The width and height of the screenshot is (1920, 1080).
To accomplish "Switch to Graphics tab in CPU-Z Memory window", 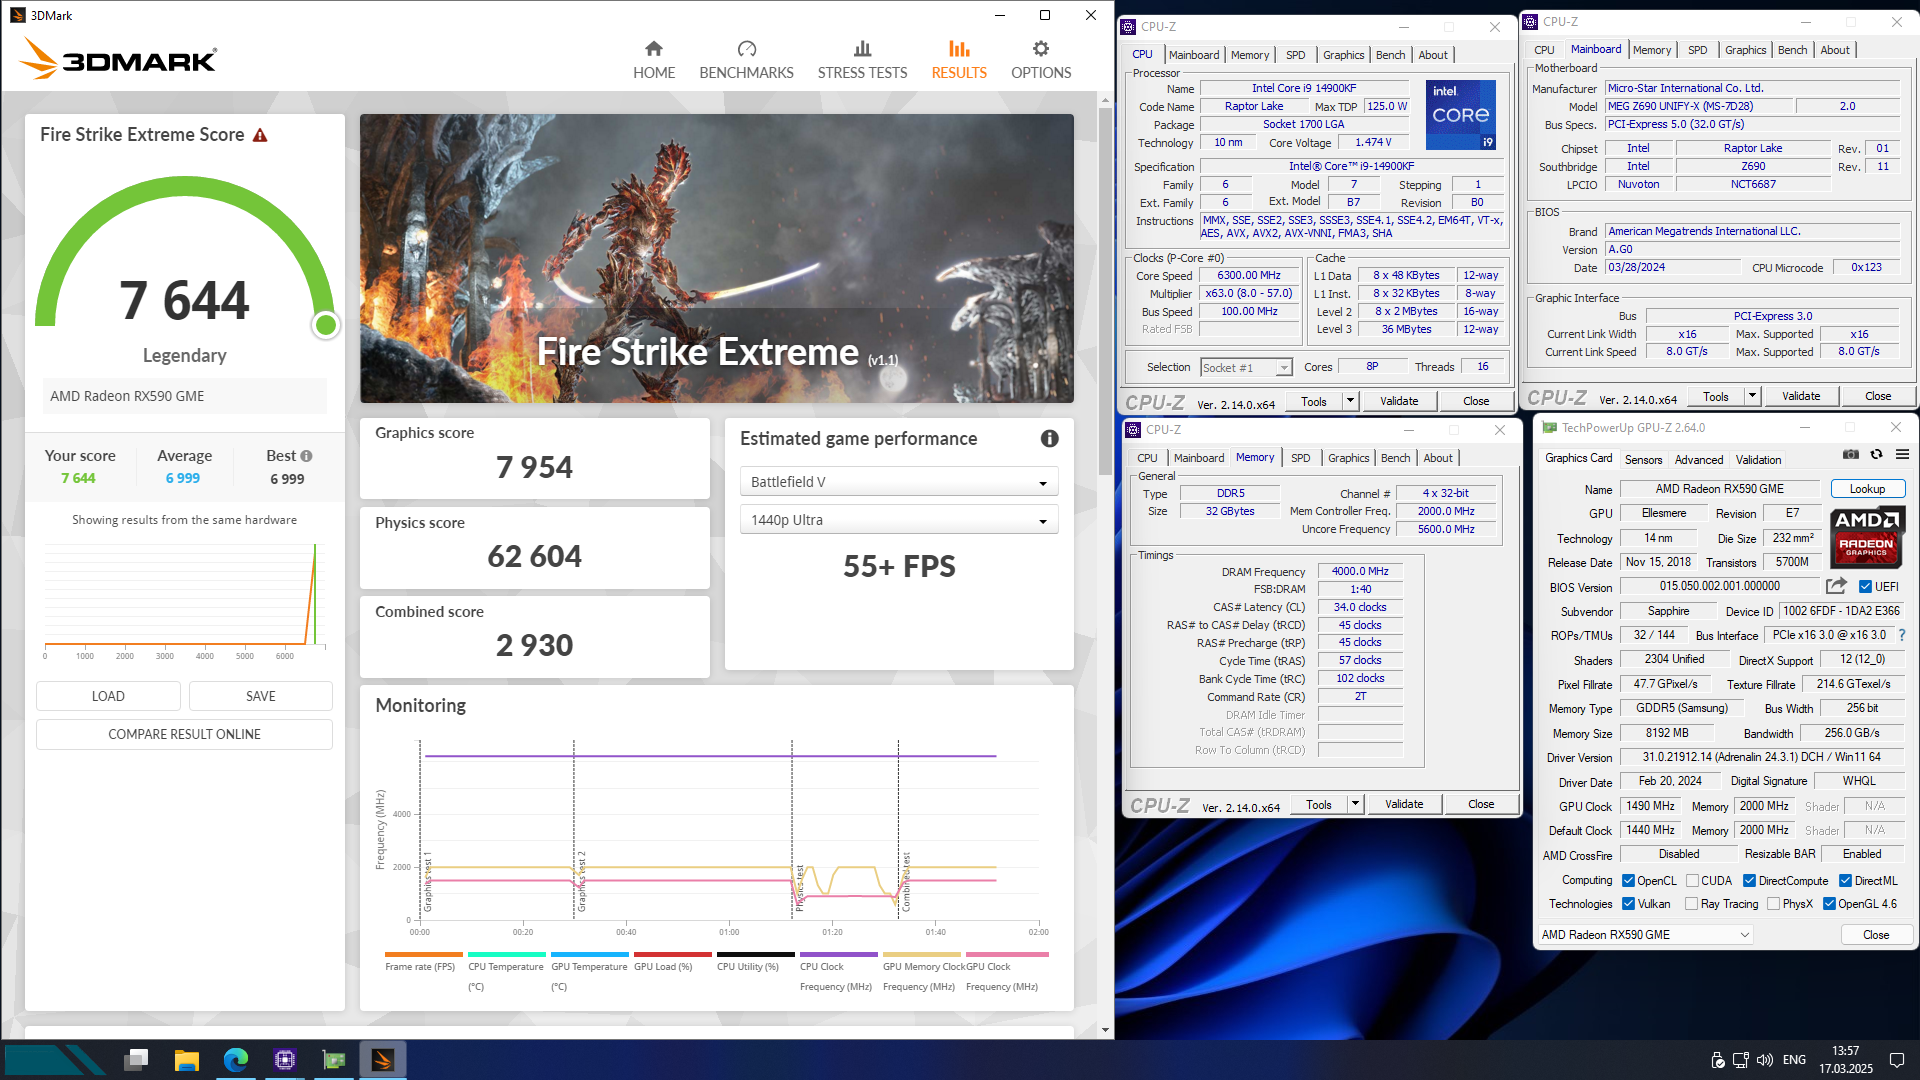I will 1349,458.
